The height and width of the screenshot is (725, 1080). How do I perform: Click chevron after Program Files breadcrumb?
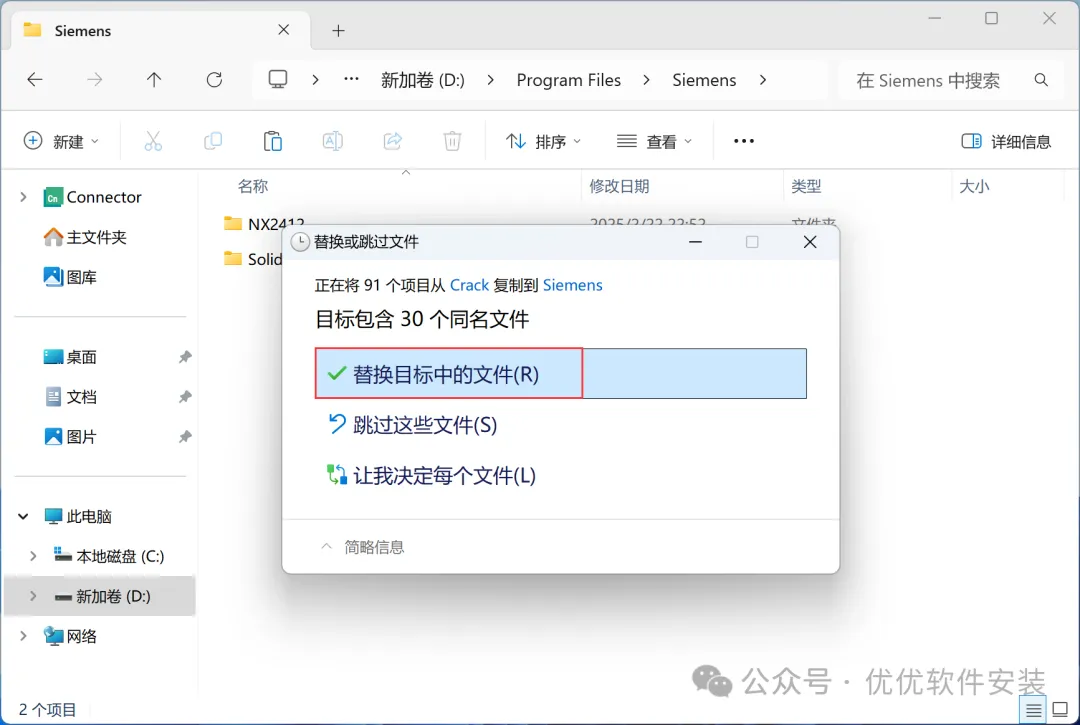click(x=646, y=80)
